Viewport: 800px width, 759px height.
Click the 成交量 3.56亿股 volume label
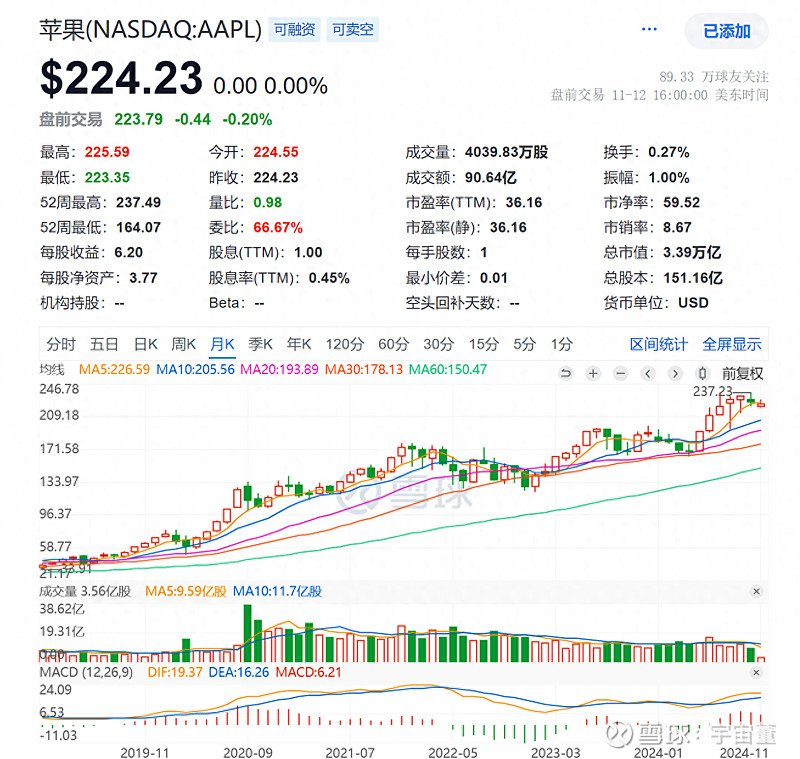85,591
